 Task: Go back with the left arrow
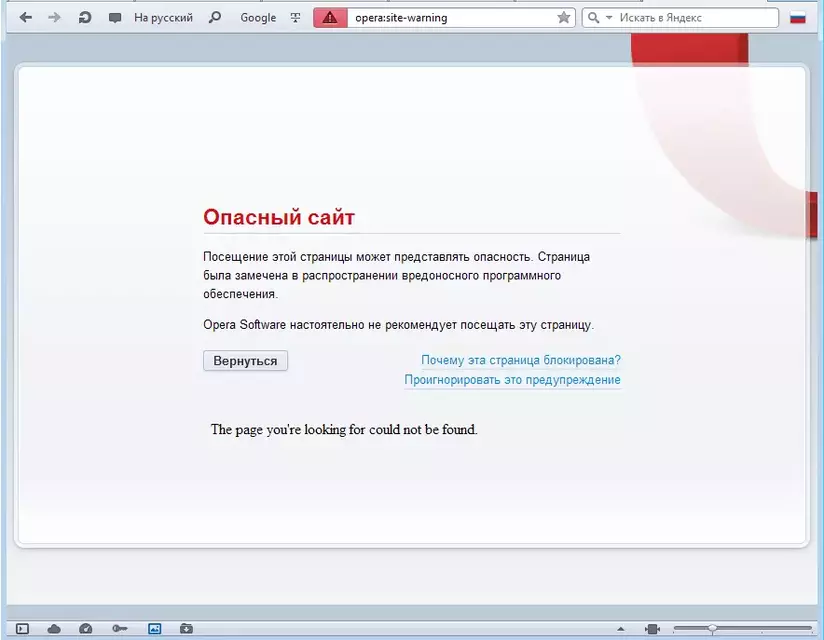coord(26,18)
